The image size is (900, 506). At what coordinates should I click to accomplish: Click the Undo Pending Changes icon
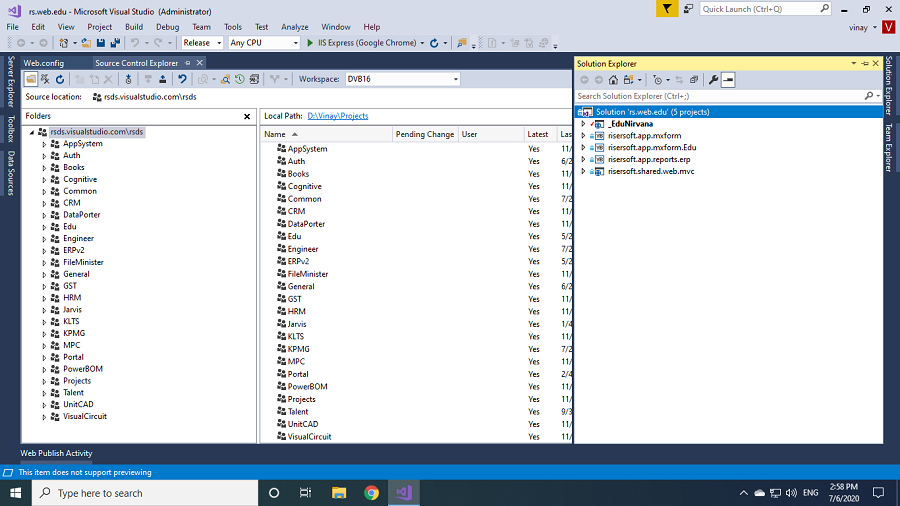click(x=182, y=79)
